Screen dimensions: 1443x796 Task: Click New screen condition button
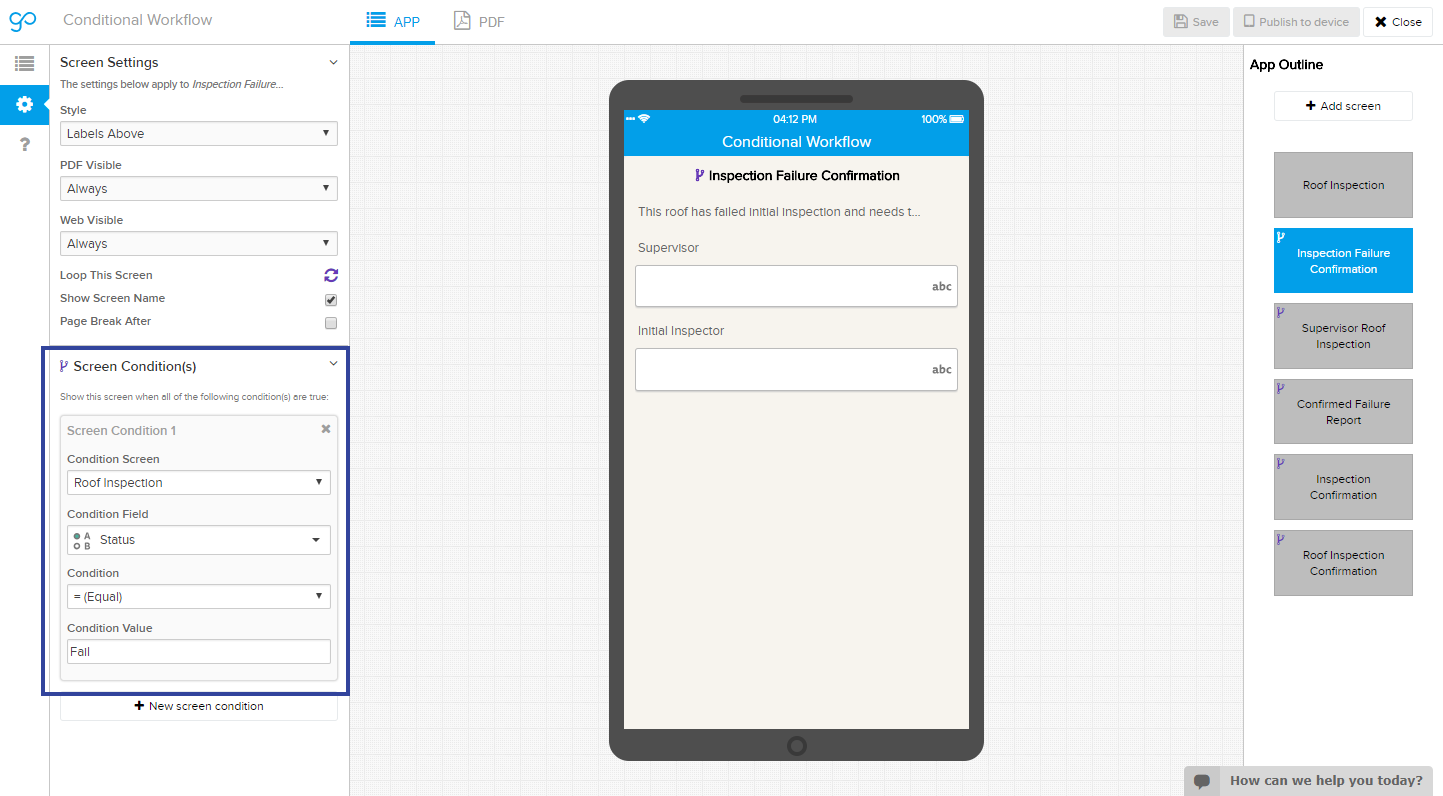pos(198,706)
